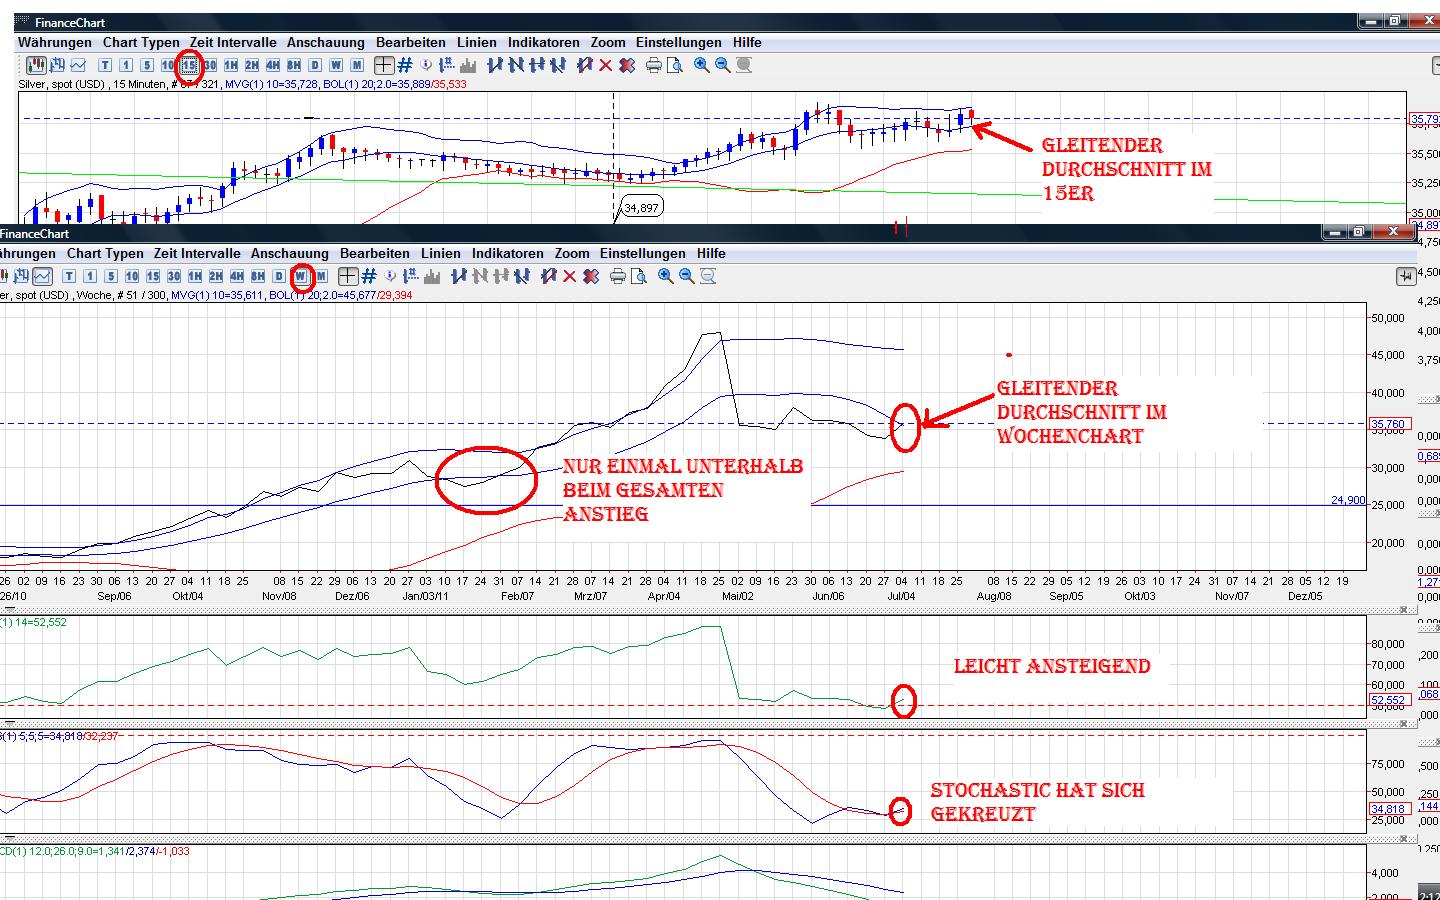Toggle the grid in the 15-minute window
The height and width of the screenshot is (900, 1440).
click(405, 65)
